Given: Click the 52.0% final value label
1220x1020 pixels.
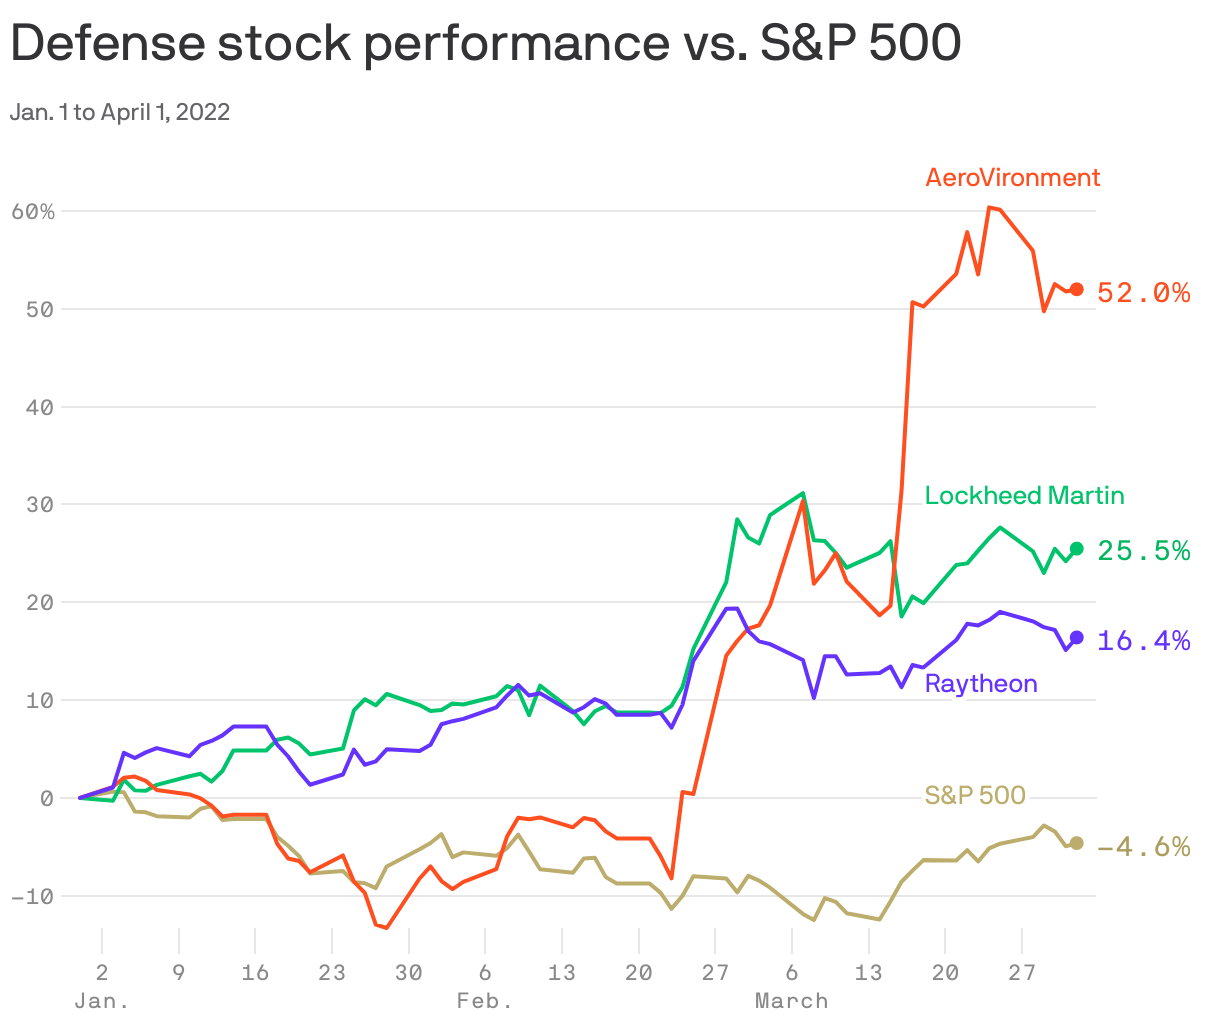Looking at the screenshot, I should (x=1143, y=293).
